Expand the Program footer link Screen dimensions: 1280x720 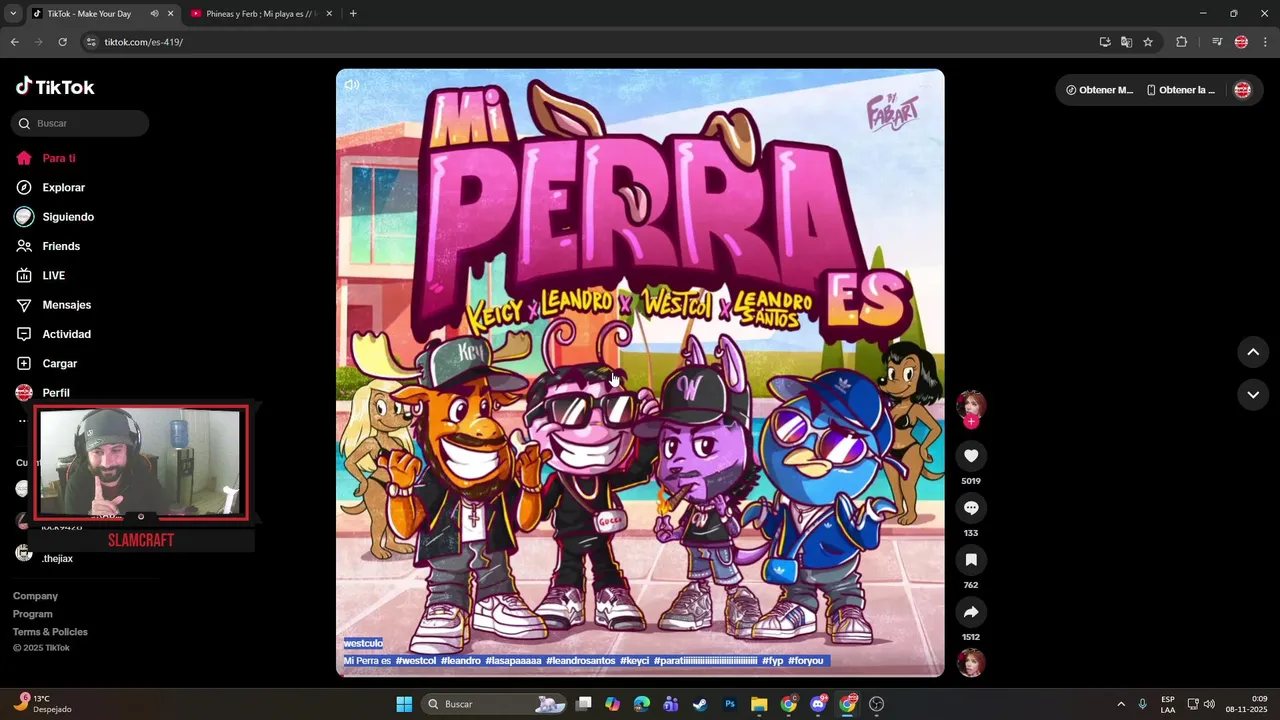pos(33,614)
